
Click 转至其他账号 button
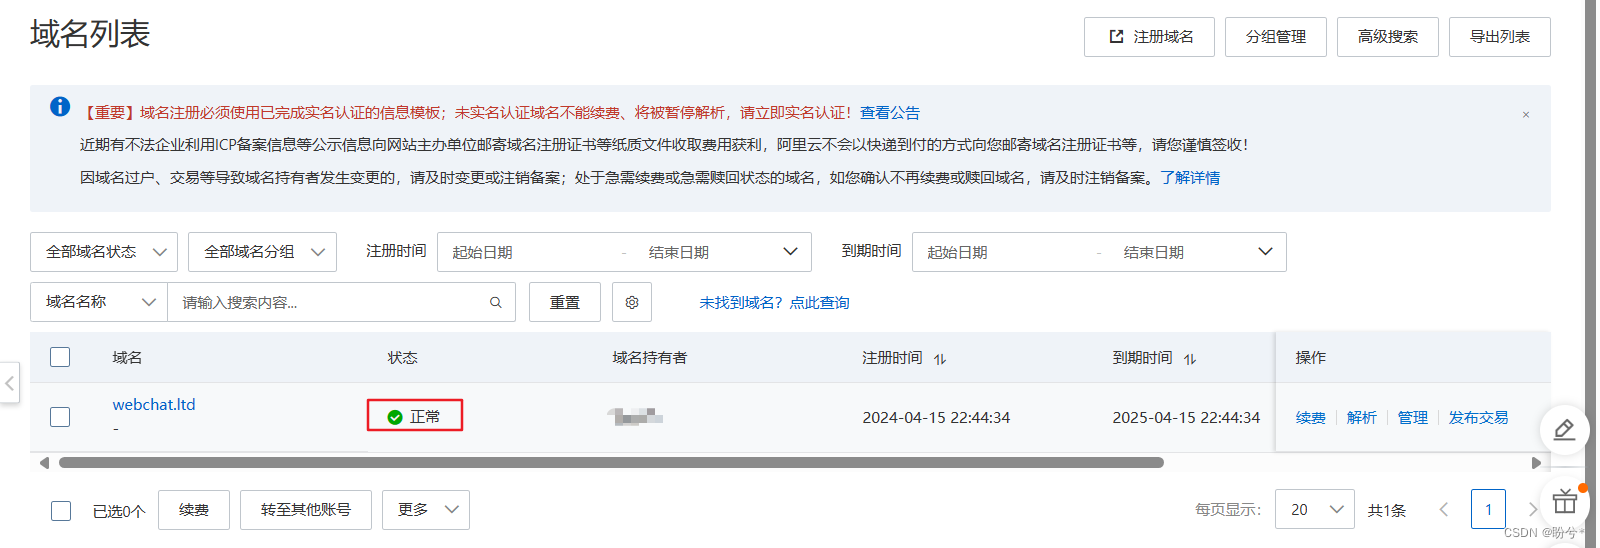tap(306, 510)
